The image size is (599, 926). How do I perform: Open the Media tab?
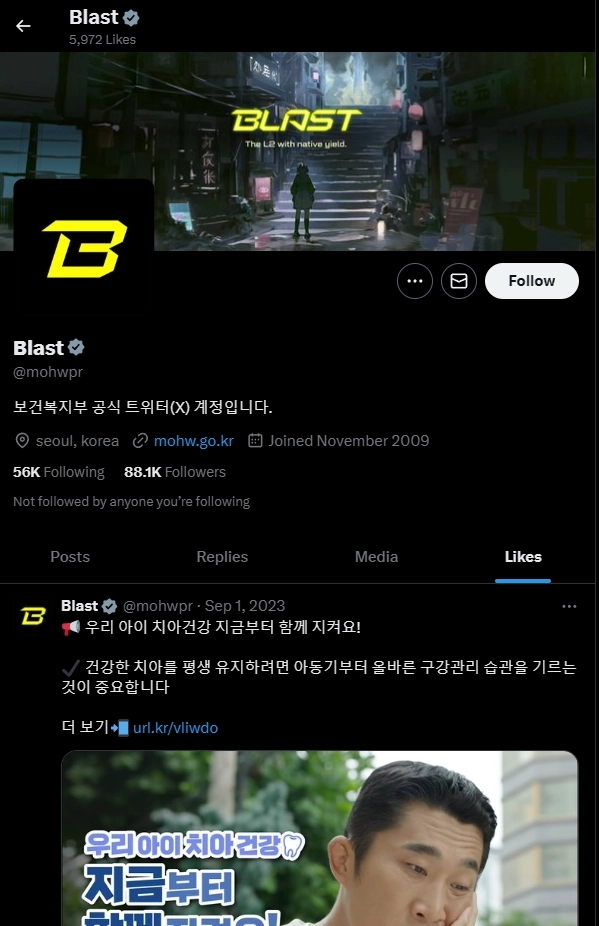coord(376,557)
